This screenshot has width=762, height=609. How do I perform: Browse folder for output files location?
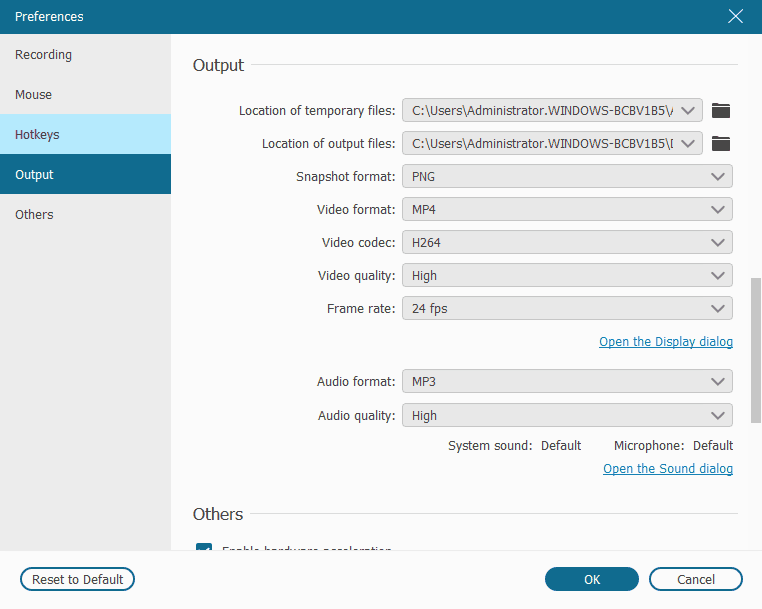click(x=721, y=143)
